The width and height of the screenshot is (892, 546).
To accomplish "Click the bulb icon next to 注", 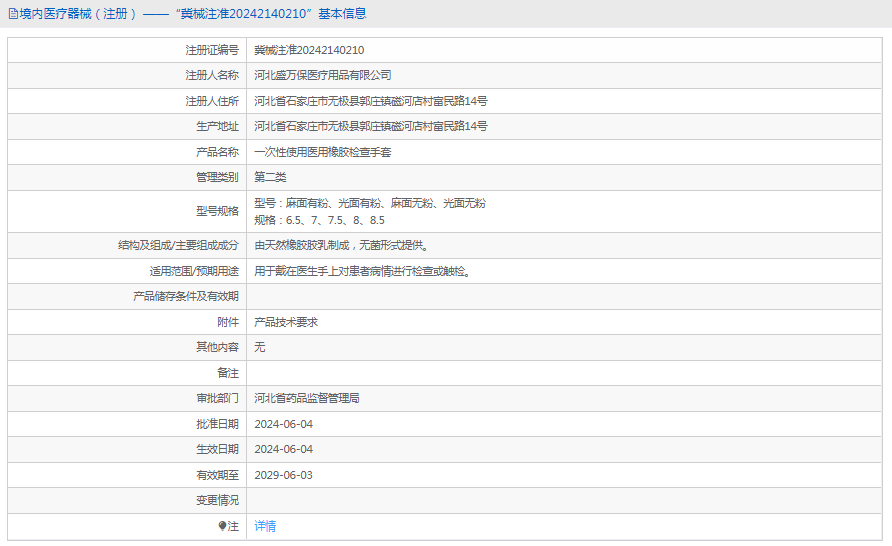I will point(222,526).
